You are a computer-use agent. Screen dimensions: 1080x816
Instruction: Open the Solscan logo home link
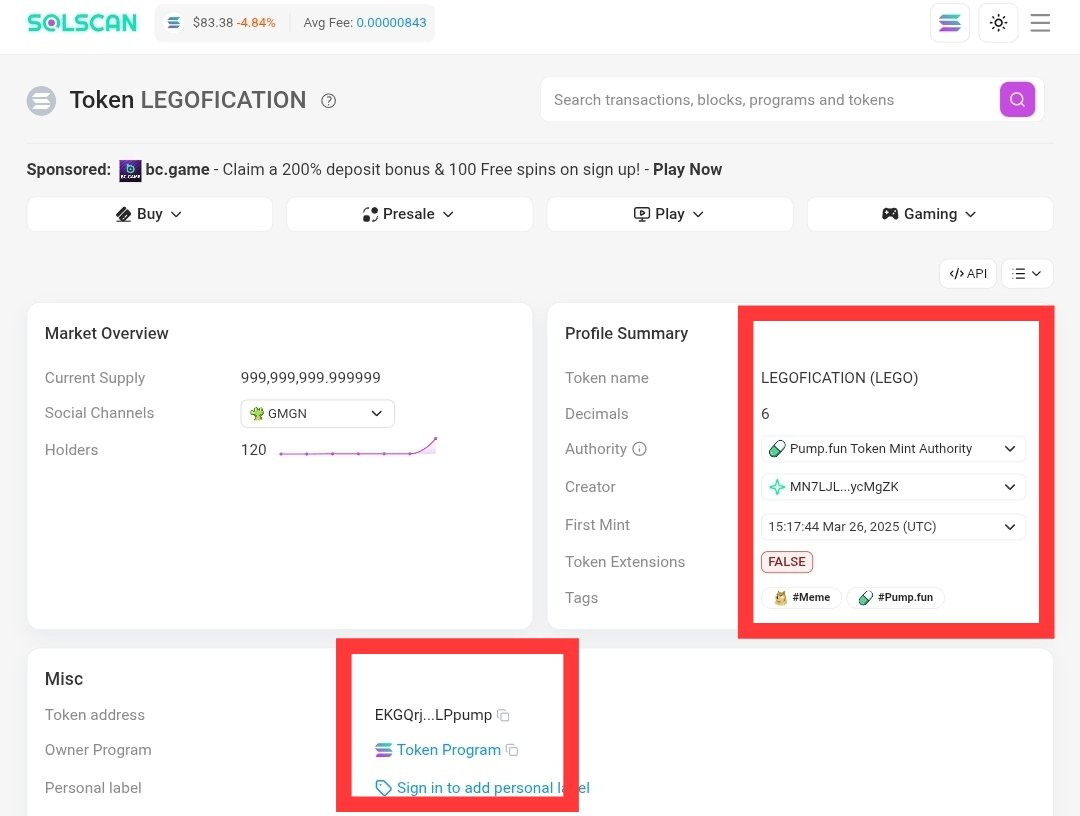pyautogui.click(x=82, y=23)
